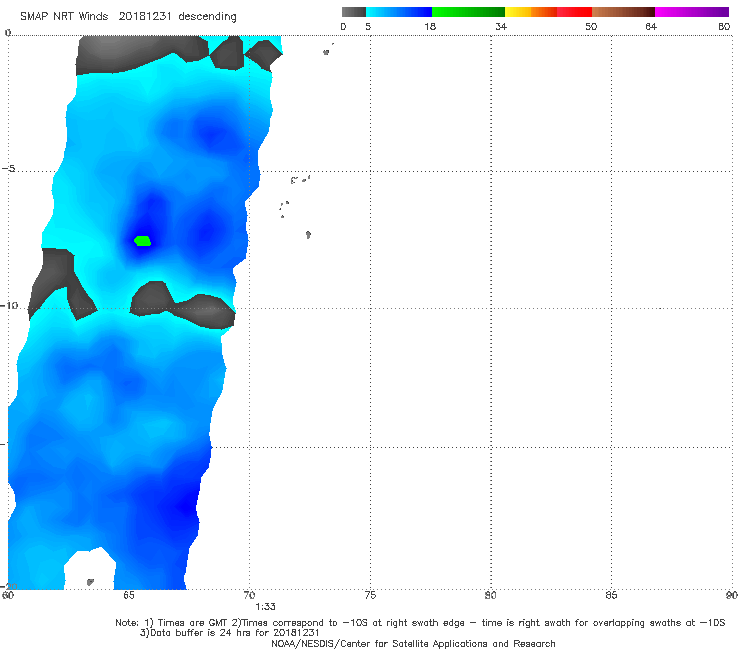The width and height of the screenshot is (740, 650).
Task: Pick the green 18–34 segment of the color bar
Action: click(468, 12)
